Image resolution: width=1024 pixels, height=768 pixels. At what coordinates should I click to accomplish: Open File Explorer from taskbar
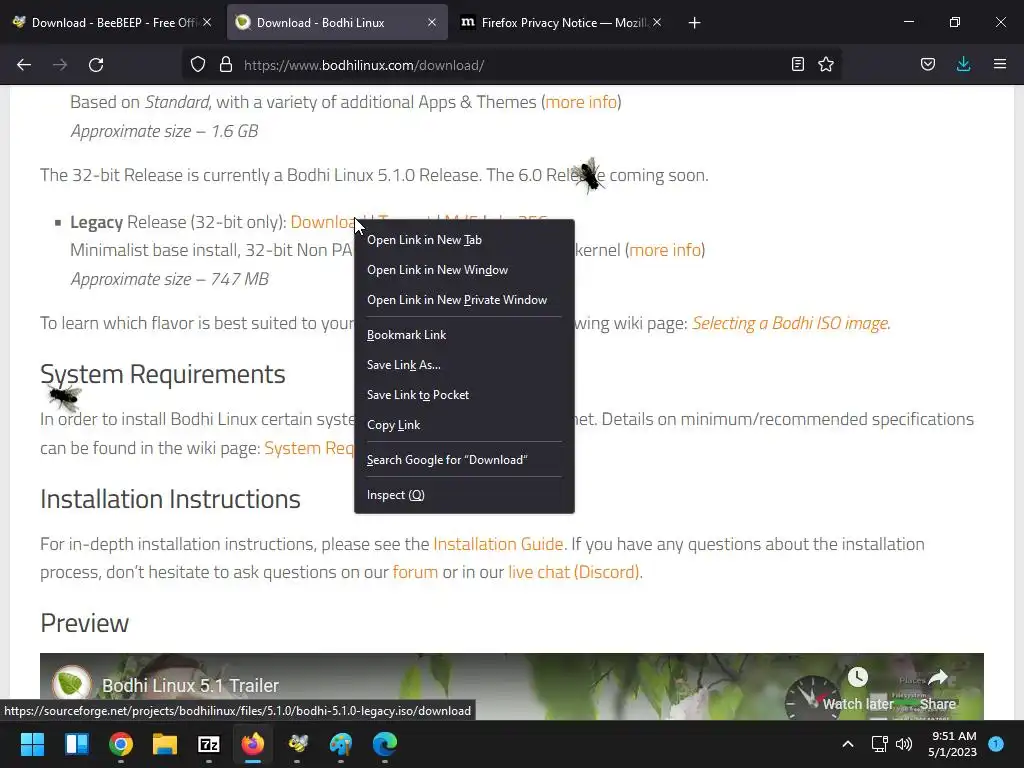pyautogui.click(x=165, y=744)
